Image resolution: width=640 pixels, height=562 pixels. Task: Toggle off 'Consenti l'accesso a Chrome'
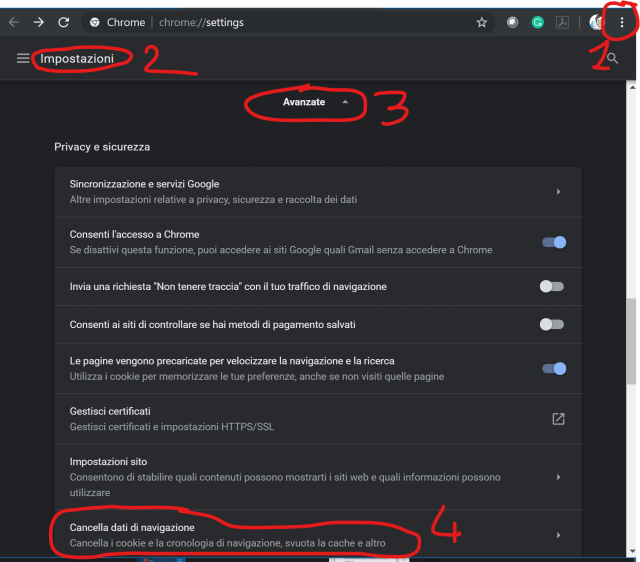(x=553, y=242)
